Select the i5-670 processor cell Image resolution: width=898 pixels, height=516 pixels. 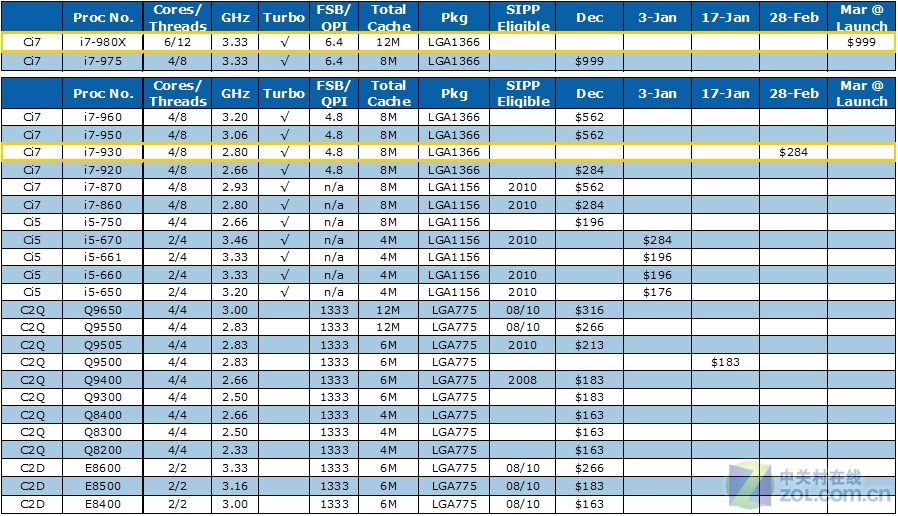coord(103,240)
